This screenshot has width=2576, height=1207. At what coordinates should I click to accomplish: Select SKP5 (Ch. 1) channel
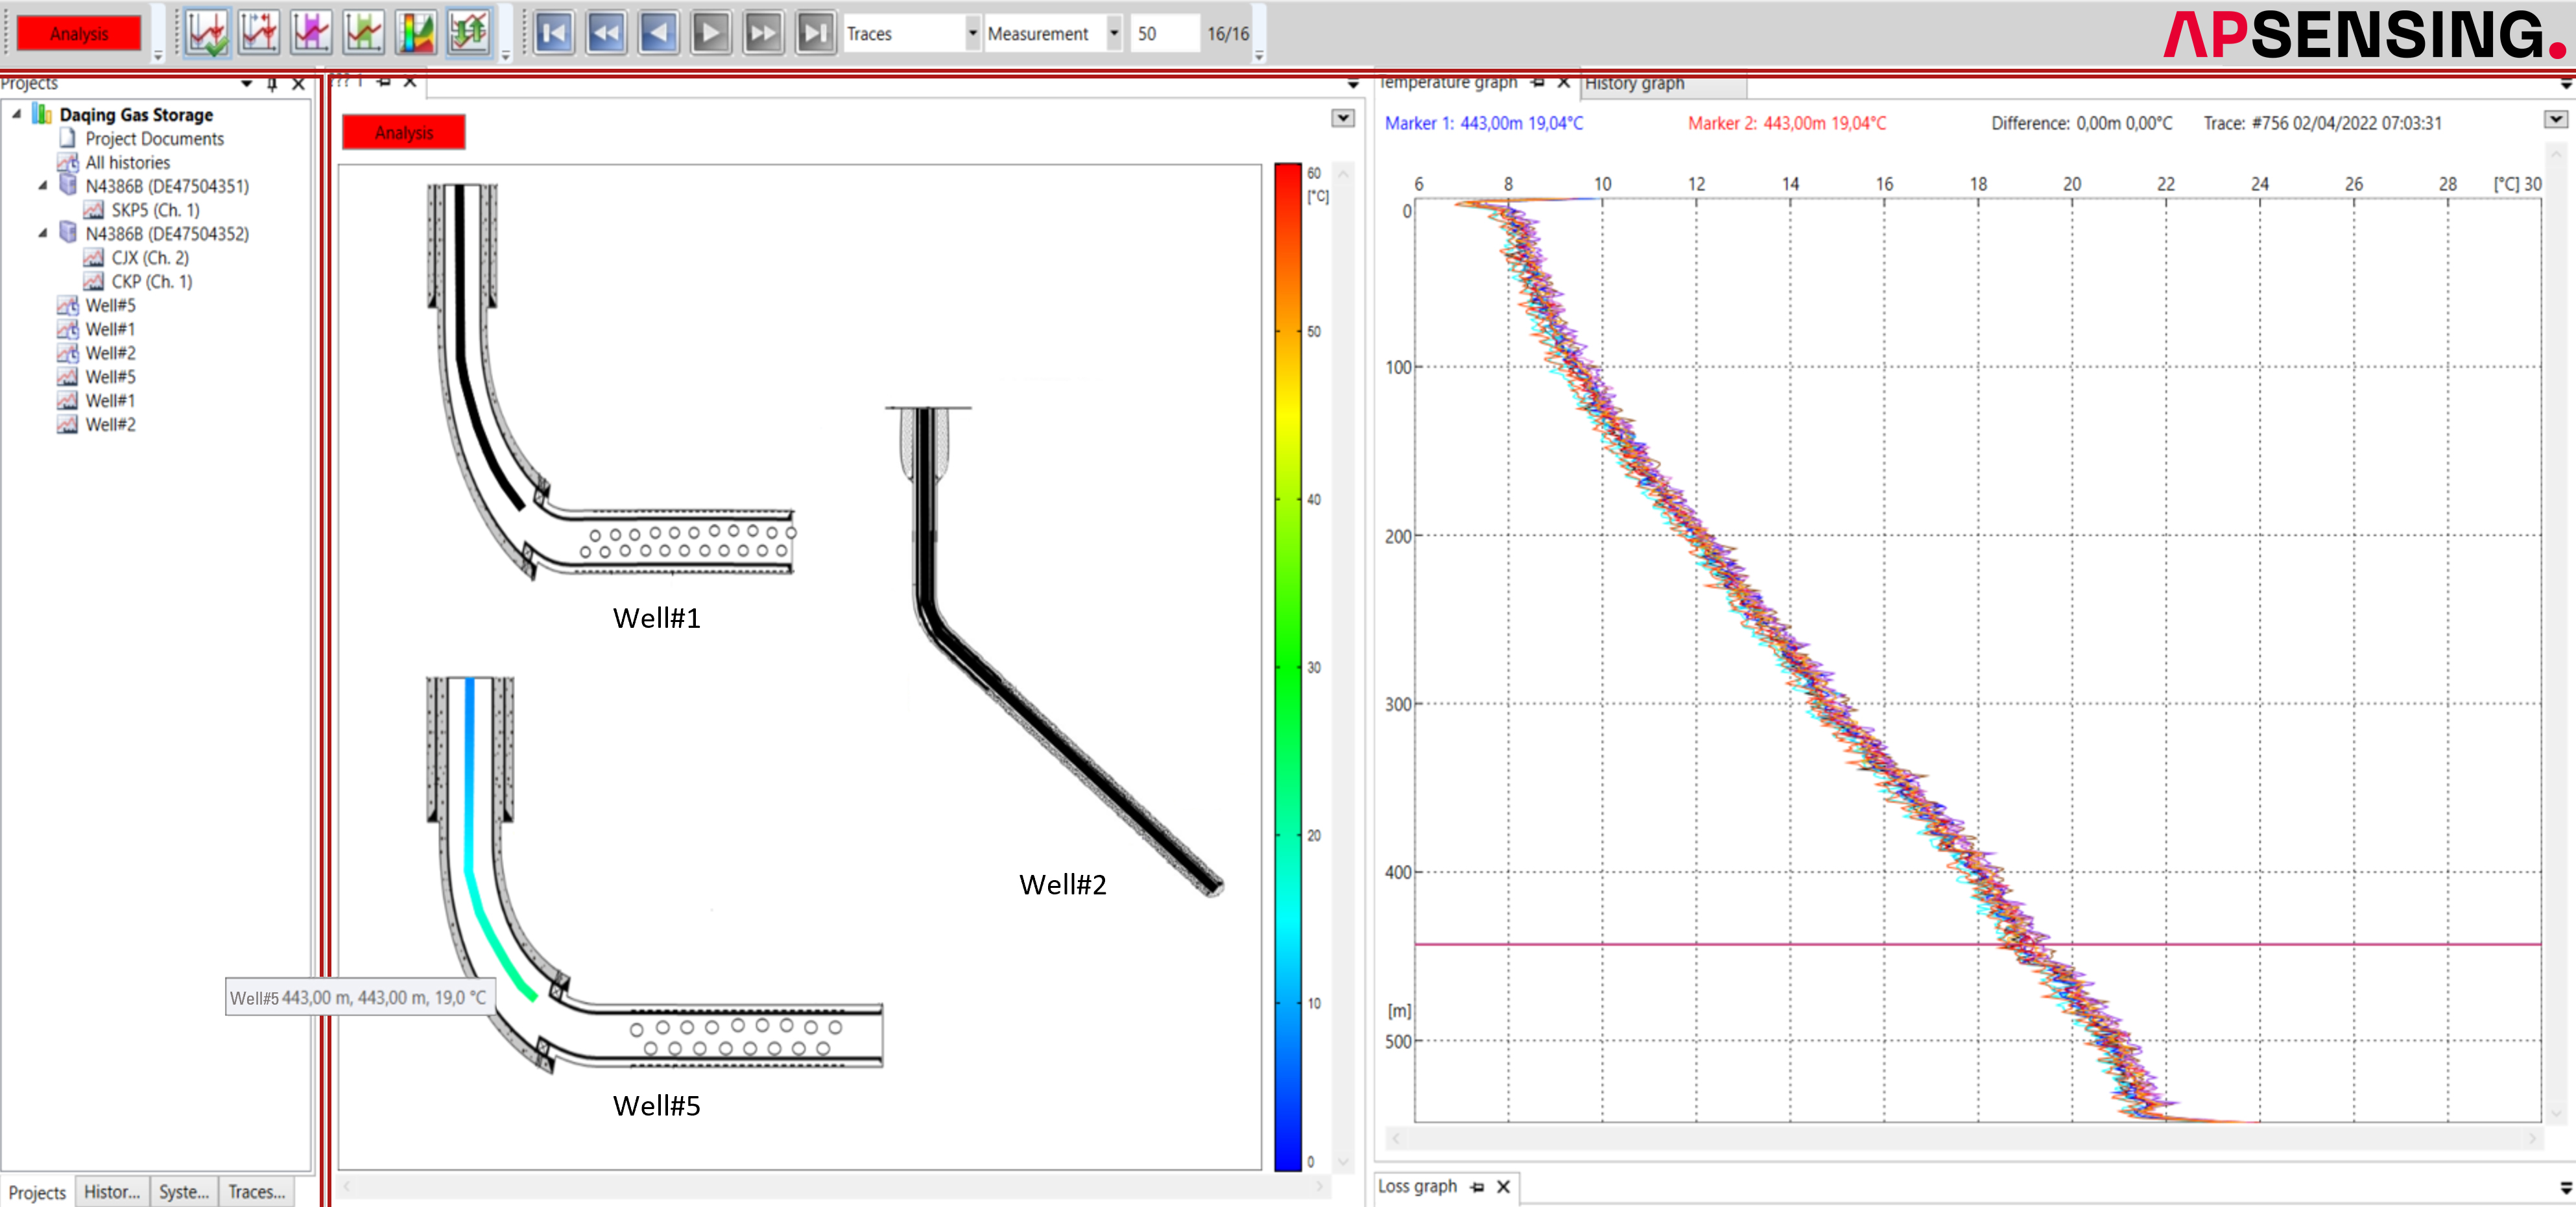(x=155, y=209)
